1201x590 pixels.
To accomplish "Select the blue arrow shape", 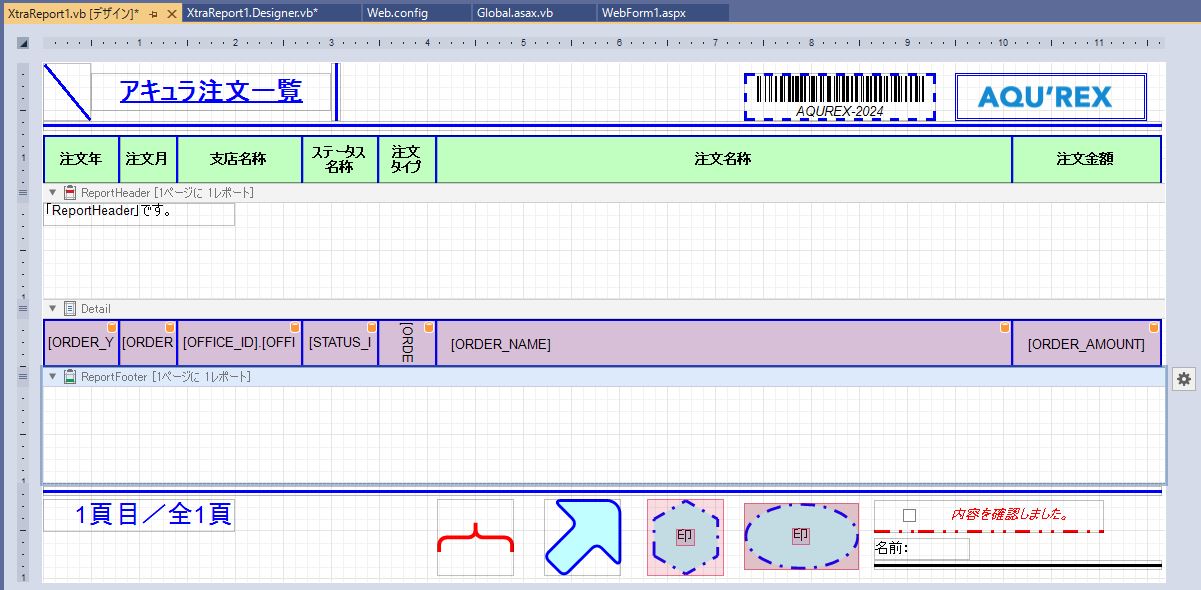I will coord(582,538).
